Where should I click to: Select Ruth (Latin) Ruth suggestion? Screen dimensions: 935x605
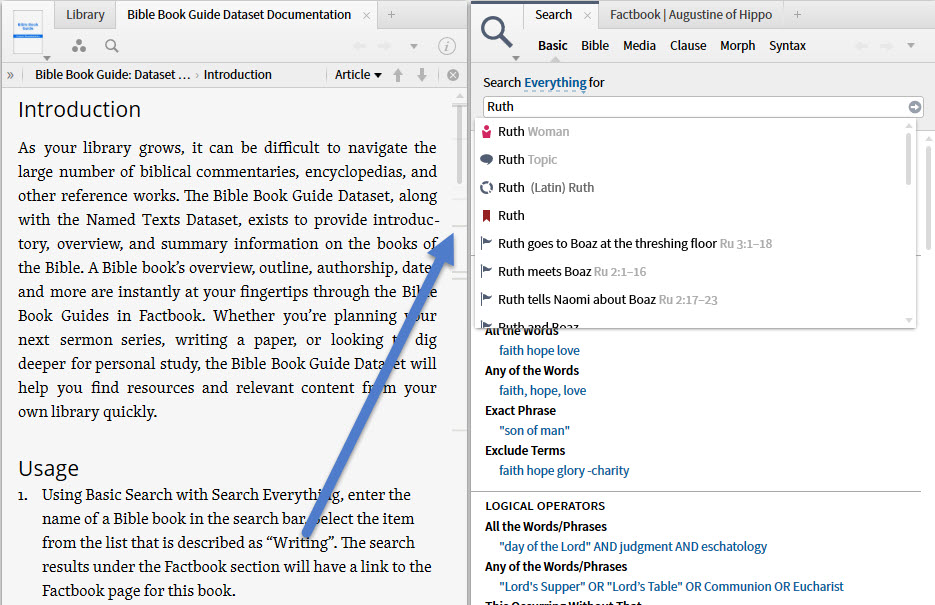click(x=692, y=188)
